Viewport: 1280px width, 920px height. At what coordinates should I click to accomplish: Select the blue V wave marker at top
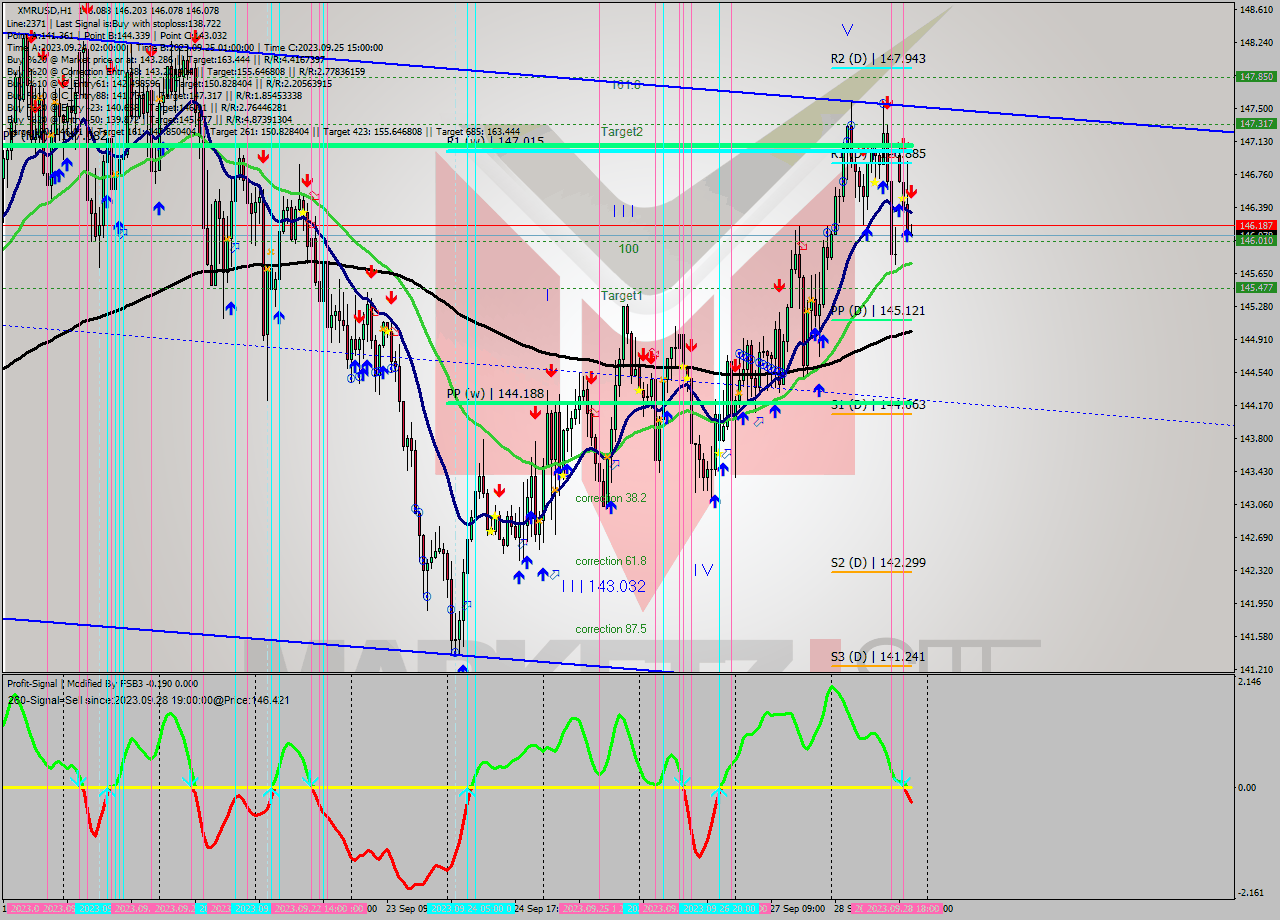(x=848, y=30)
